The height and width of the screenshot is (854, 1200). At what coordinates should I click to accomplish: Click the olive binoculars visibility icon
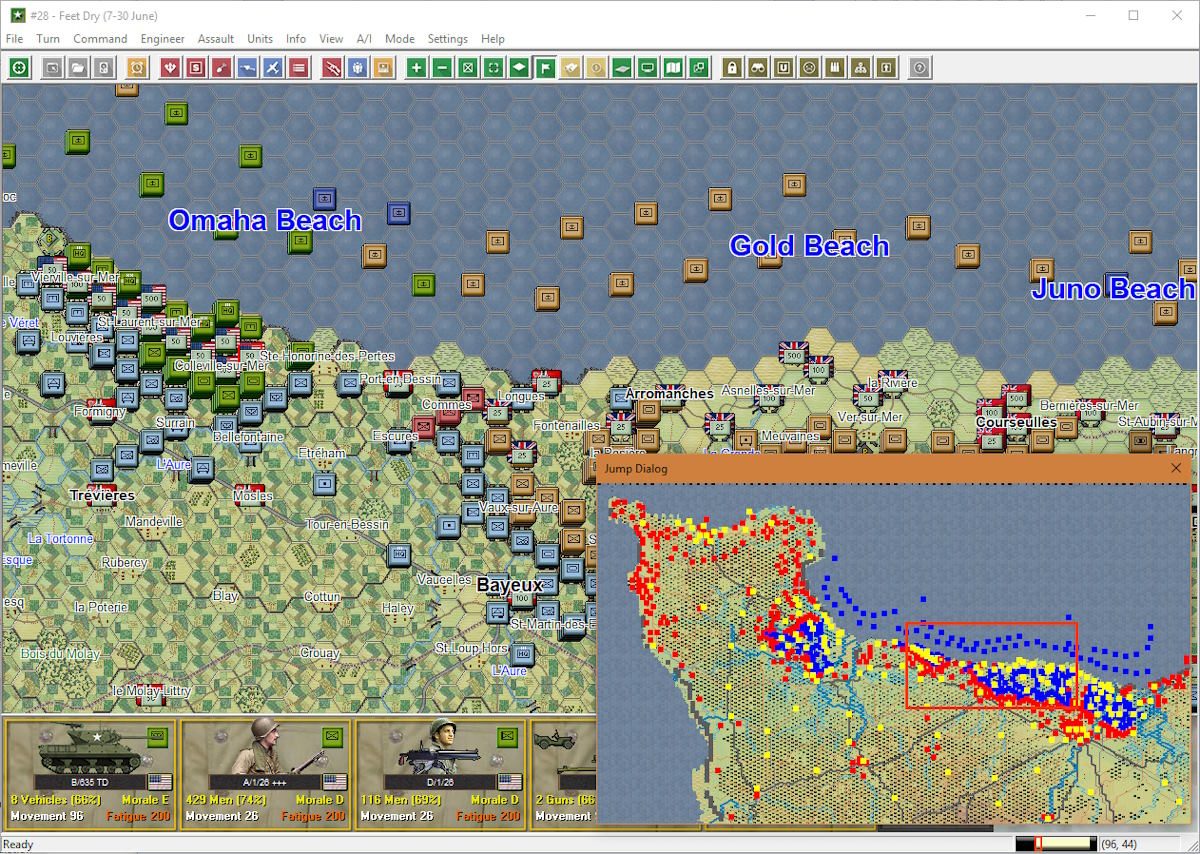point(758,68)
